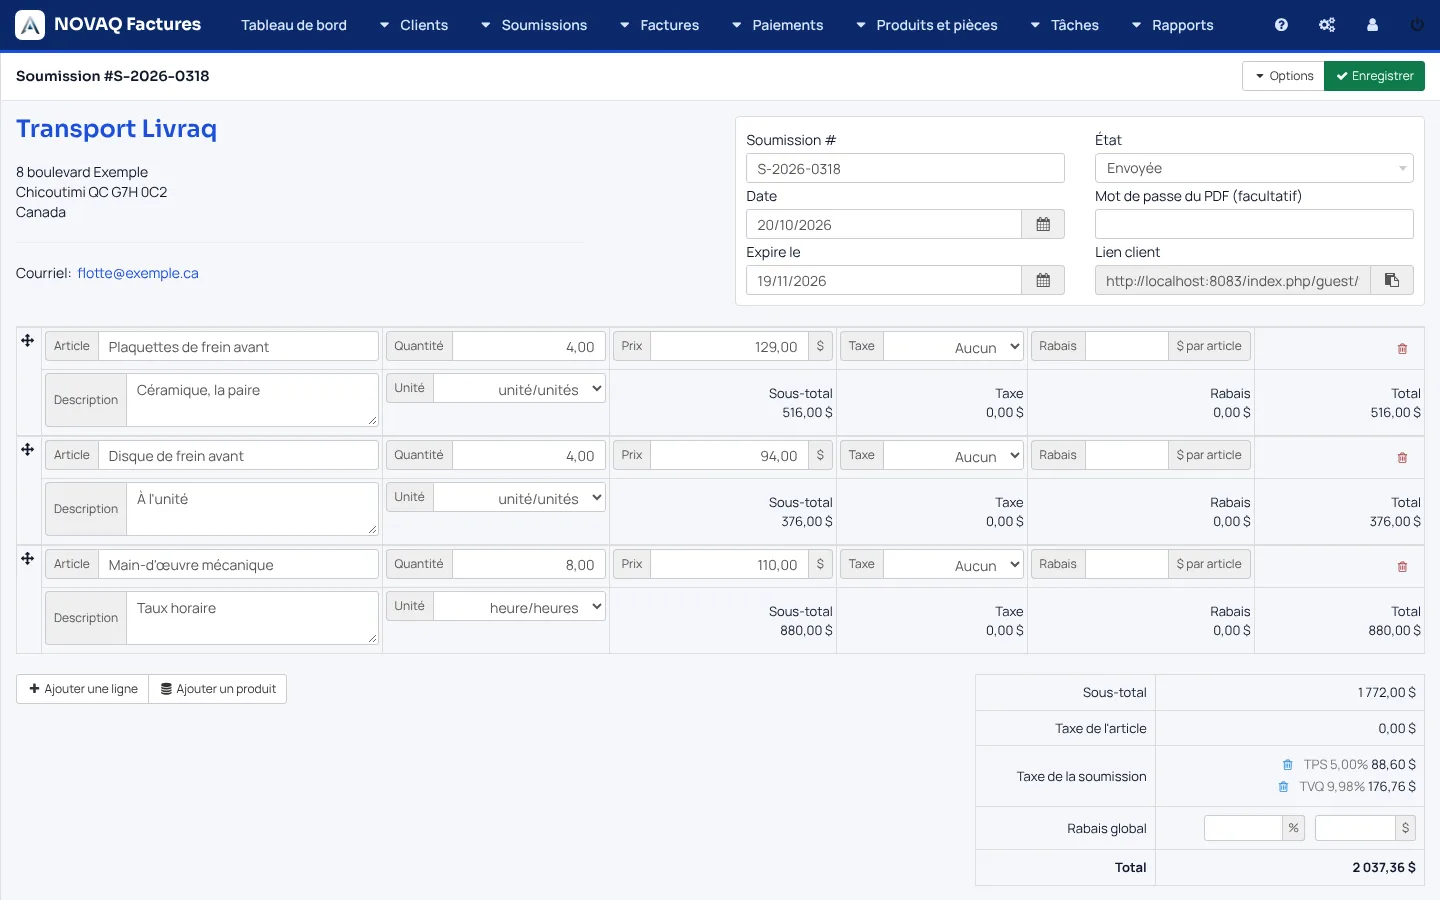Grab move handle of Disque de frein row

28,450
